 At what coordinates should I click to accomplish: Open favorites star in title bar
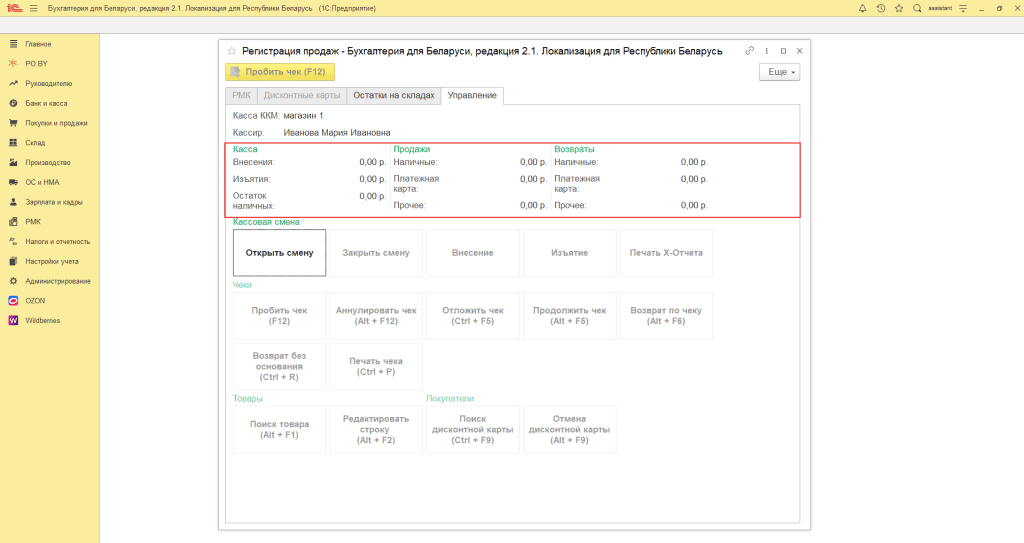[899, 8]
